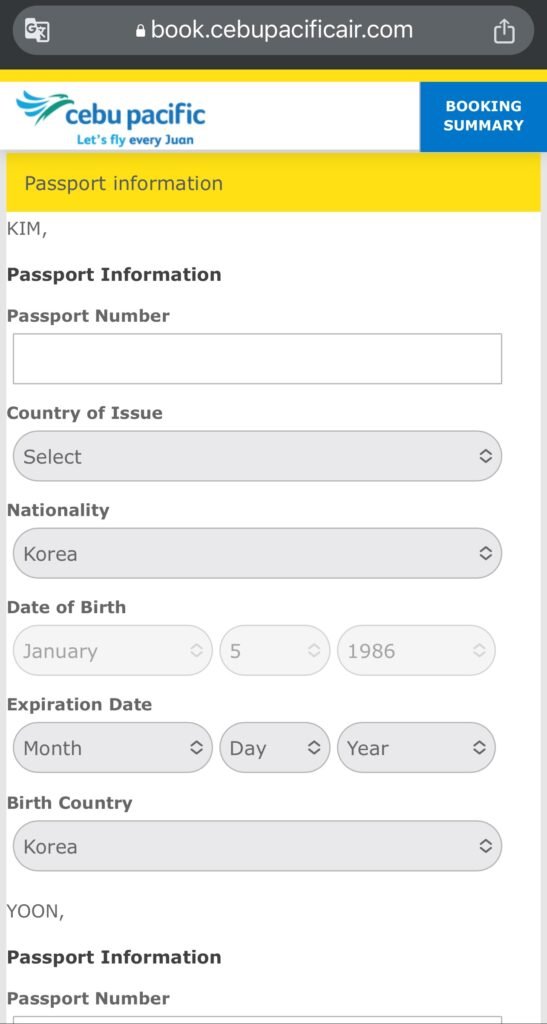This screenshot has height=1024, width=547.
Task: Open the Nationality dropdown showing Korea
Action: click(257, 553)
